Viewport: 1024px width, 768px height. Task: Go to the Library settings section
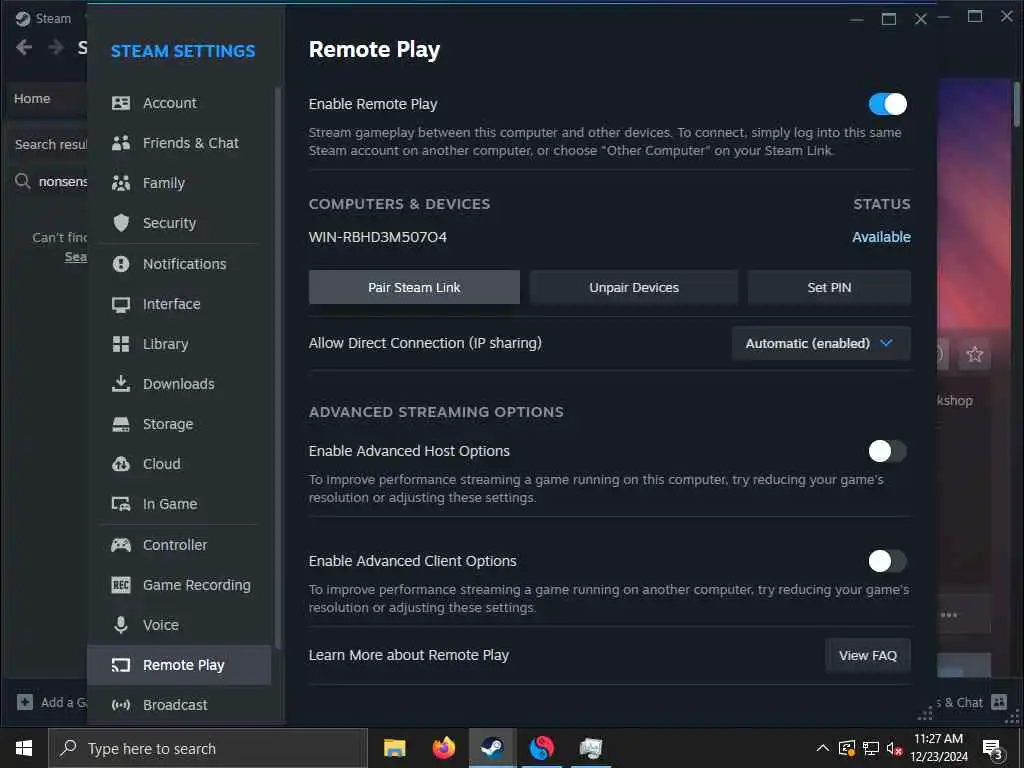pos(178,344)
